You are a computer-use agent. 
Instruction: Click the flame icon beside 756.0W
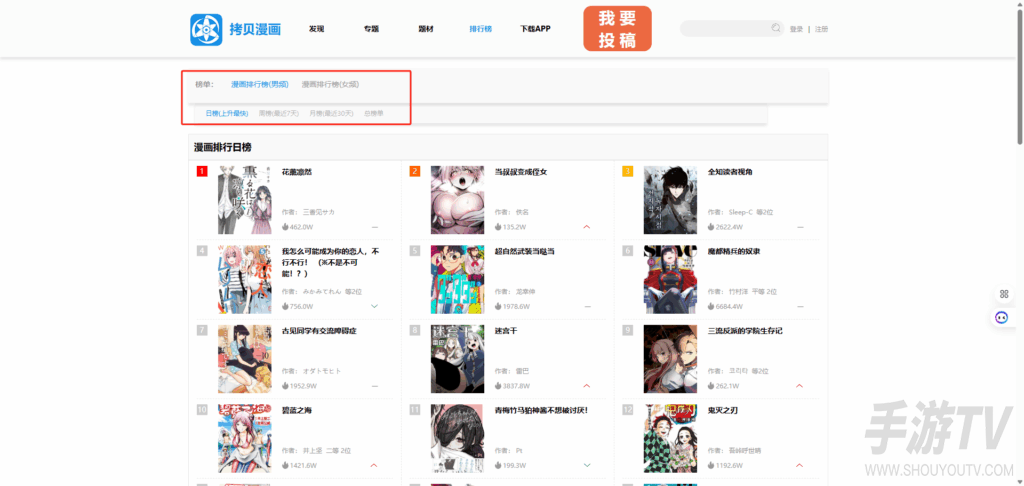pos(285,306)
